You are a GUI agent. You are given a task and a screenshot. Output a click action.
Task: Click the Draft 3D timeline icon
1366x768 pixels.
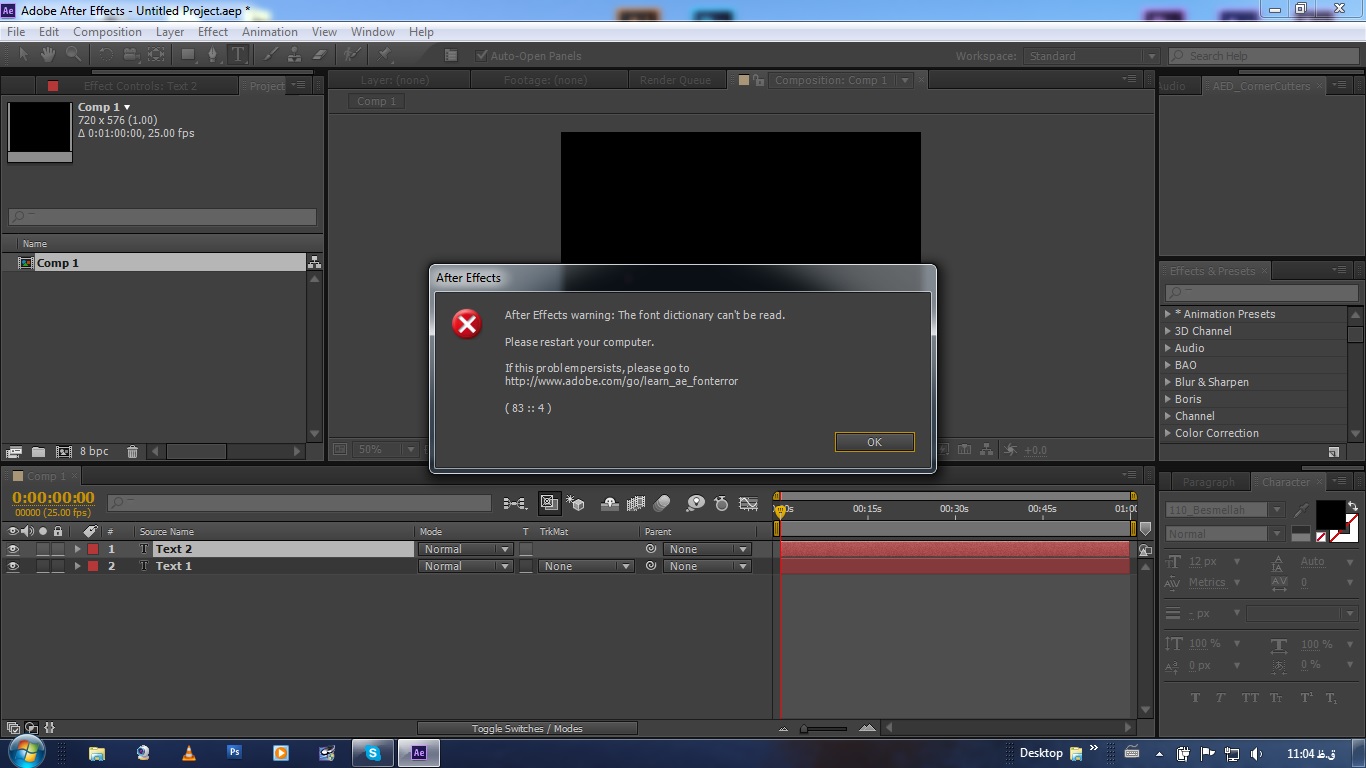click(x=575, y=504)
